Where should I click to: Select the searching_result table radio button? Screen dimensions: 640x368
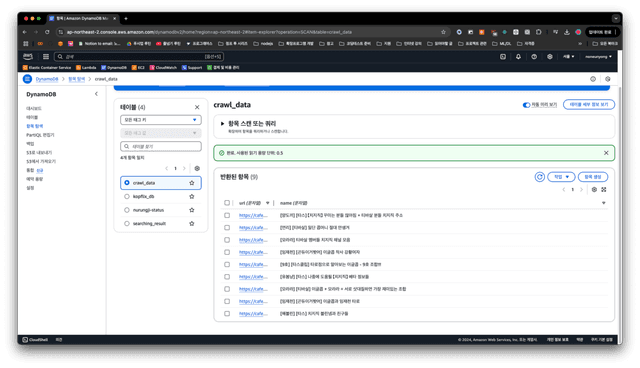coord(127,223)
